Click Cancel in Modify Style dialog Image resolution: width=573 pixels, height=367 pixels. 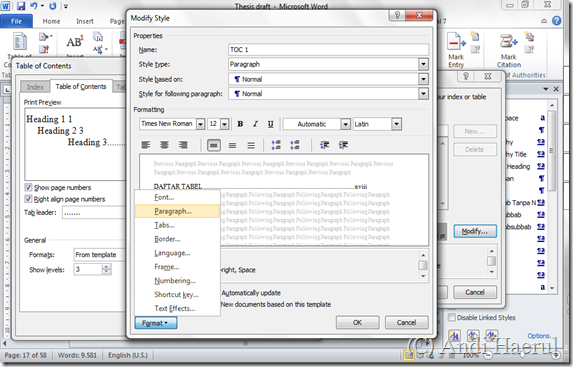[406, 322]
